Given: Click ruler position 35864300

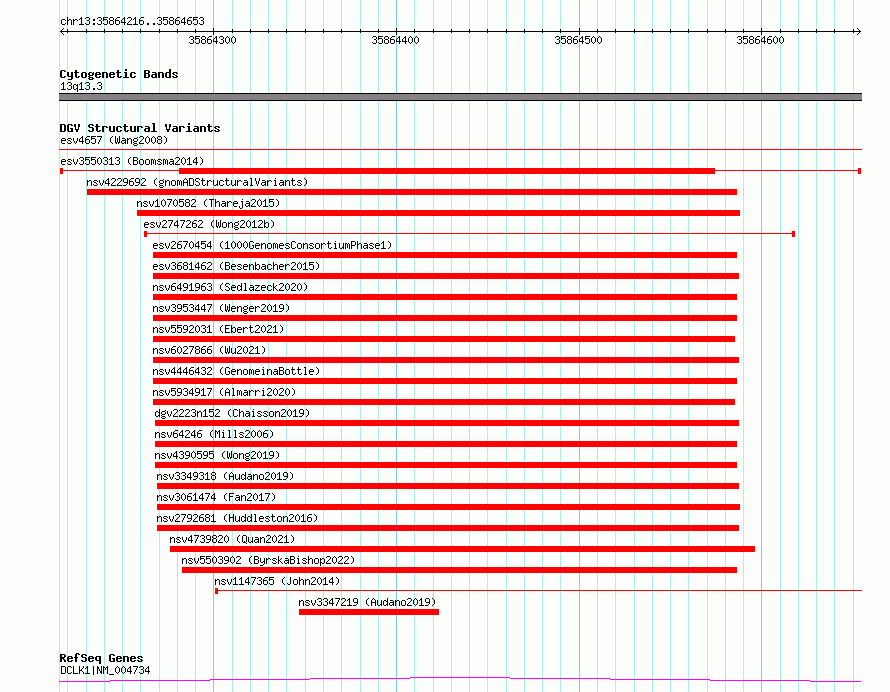Looking at the screenshot, I should (212, 40).
